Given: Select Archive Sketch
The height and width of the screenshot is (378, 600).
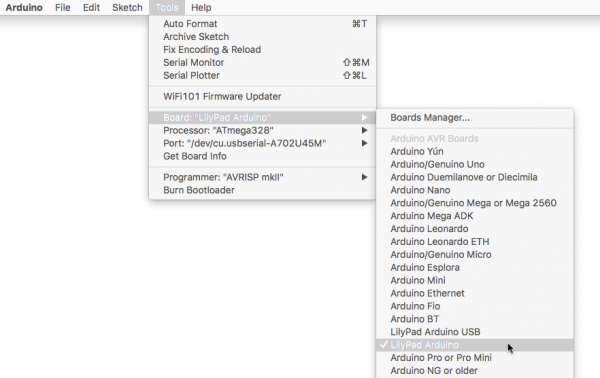Looking at the screenshot, I should click(262, 37).
